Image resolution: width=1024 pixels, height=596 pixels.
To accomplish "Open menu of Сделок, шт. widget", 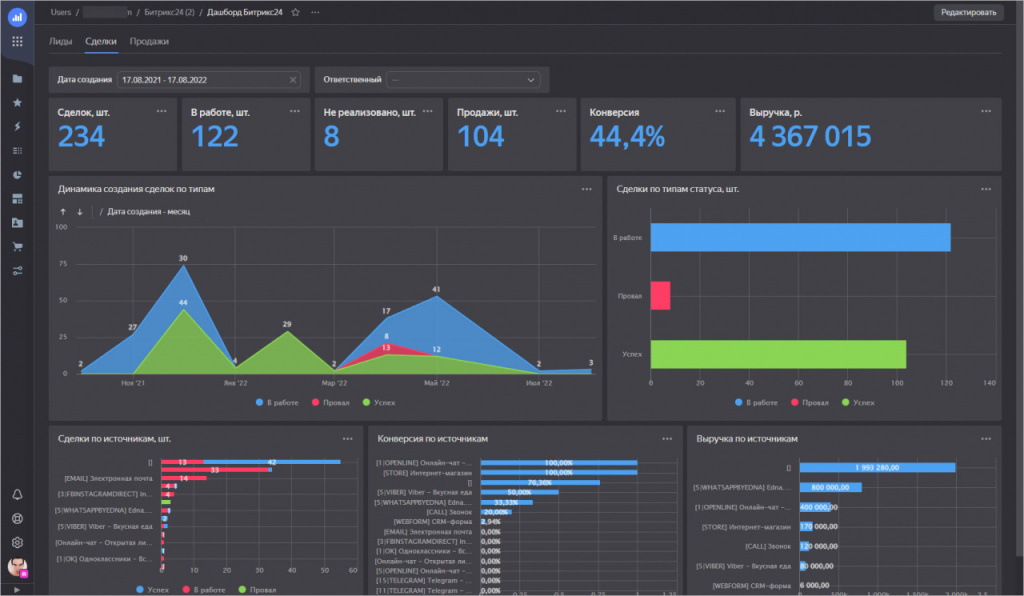I will 161,112.
